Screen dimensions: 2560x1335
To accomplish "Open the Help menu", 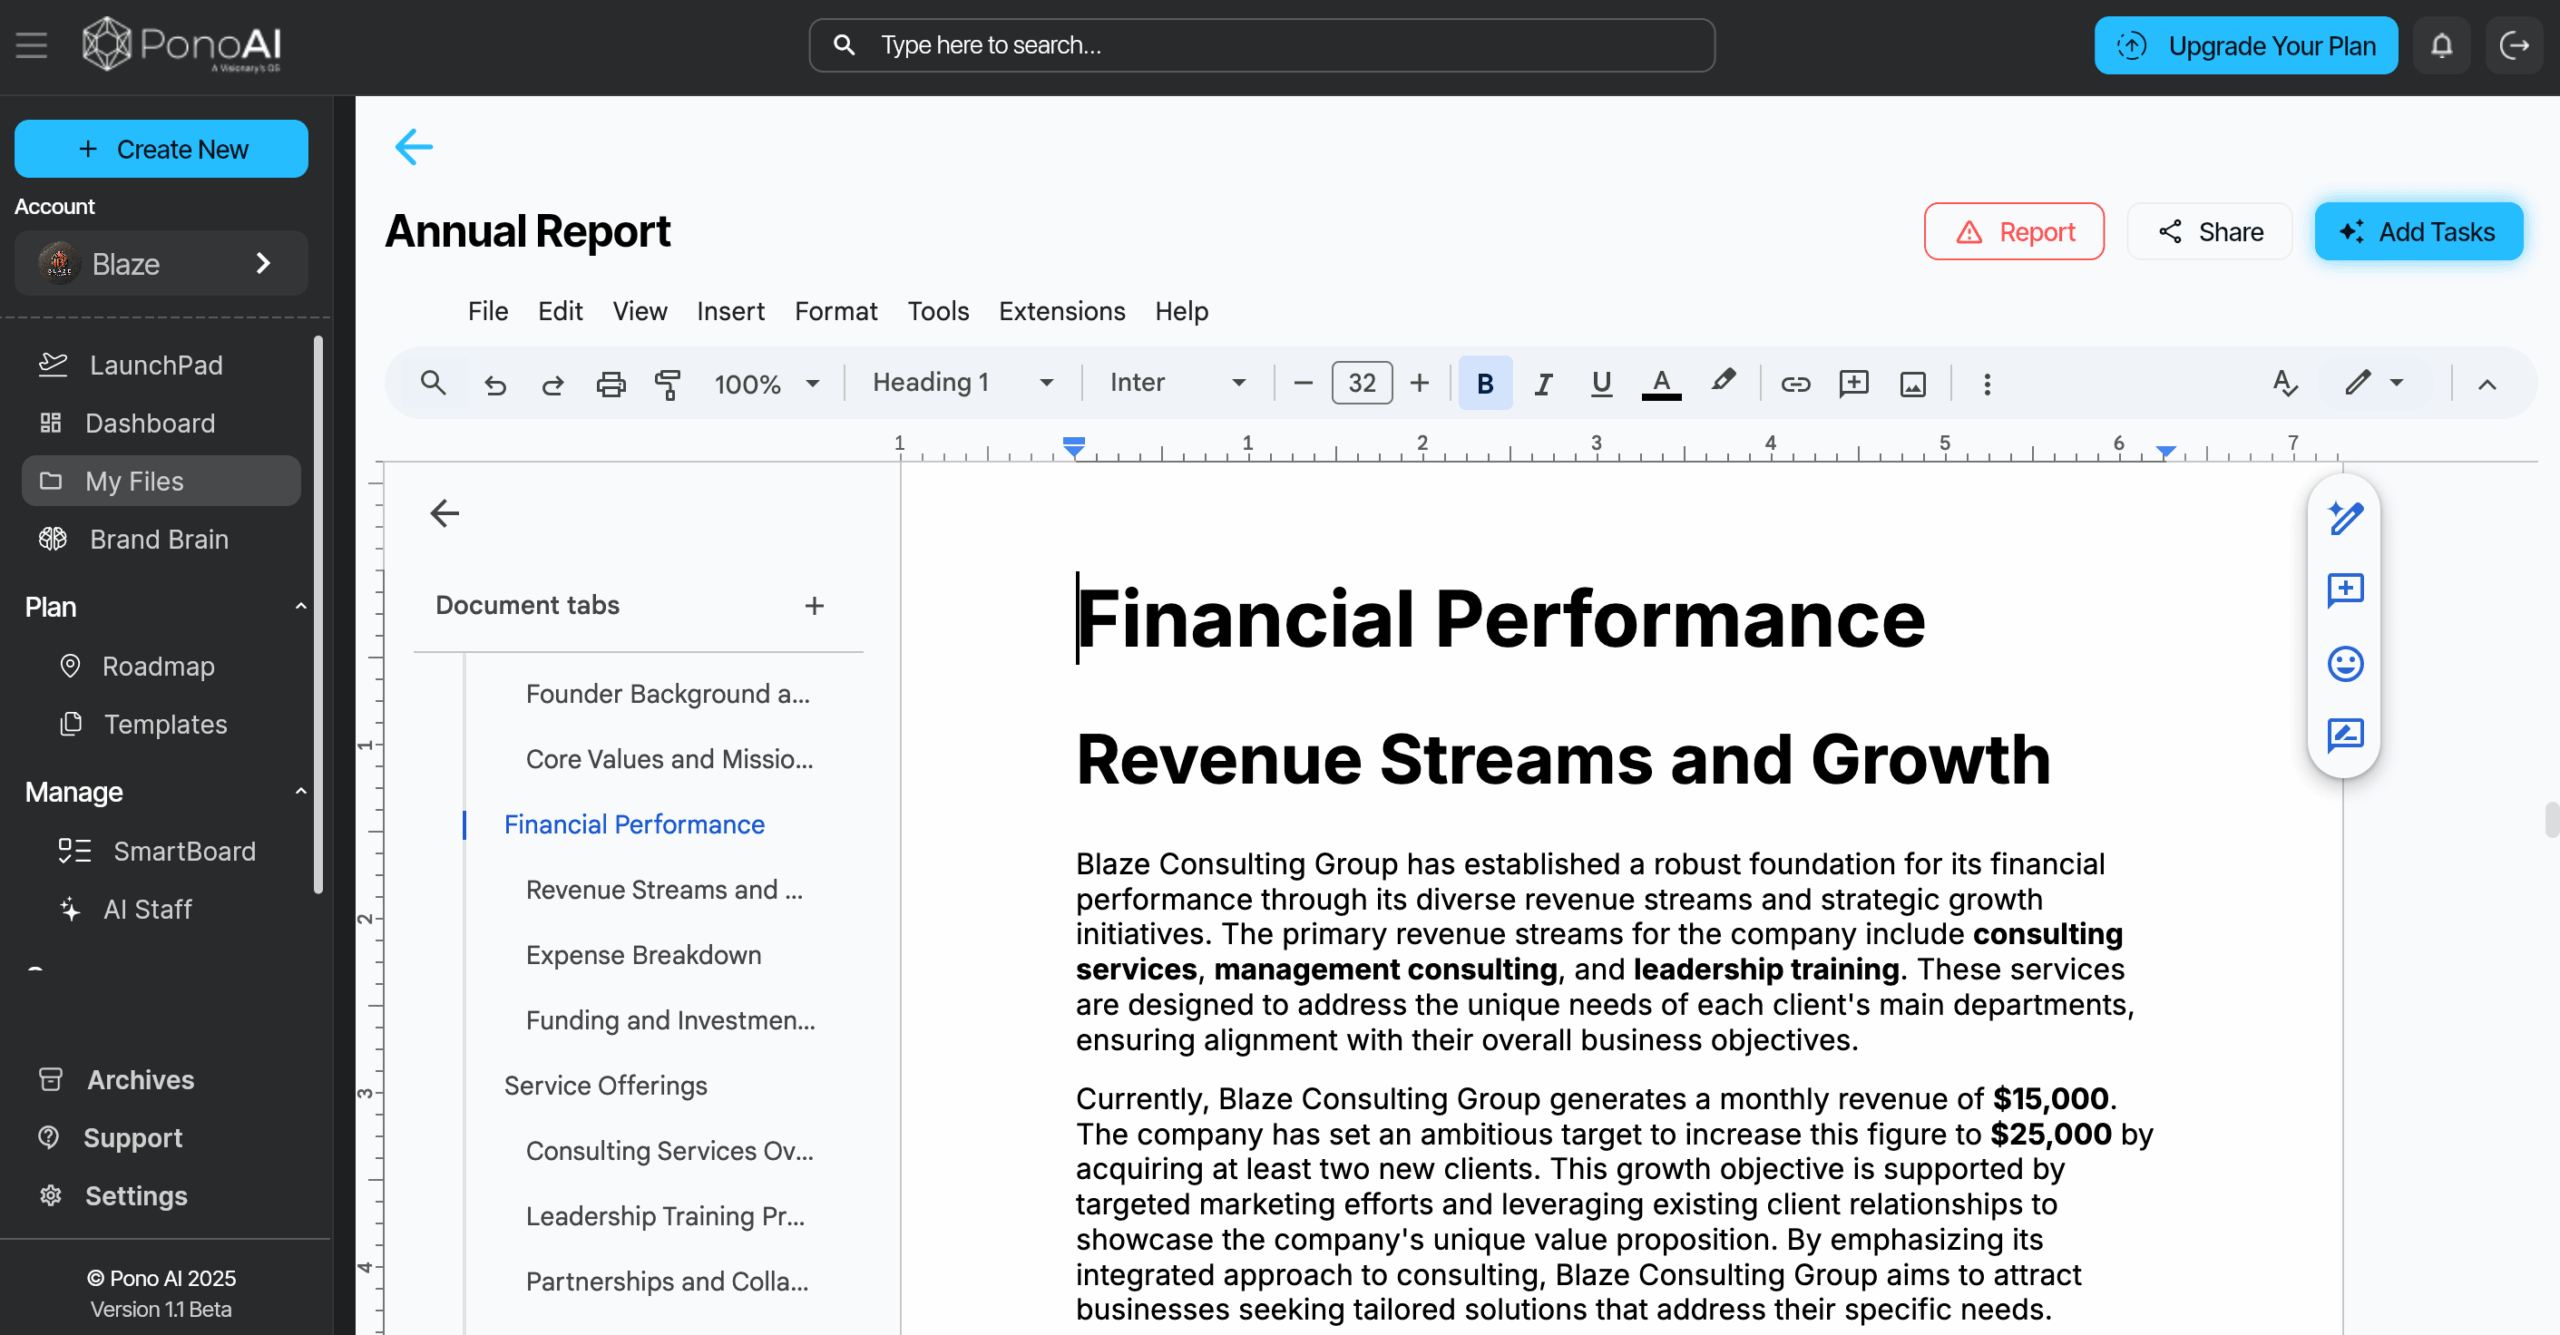I will point(1182,311).
